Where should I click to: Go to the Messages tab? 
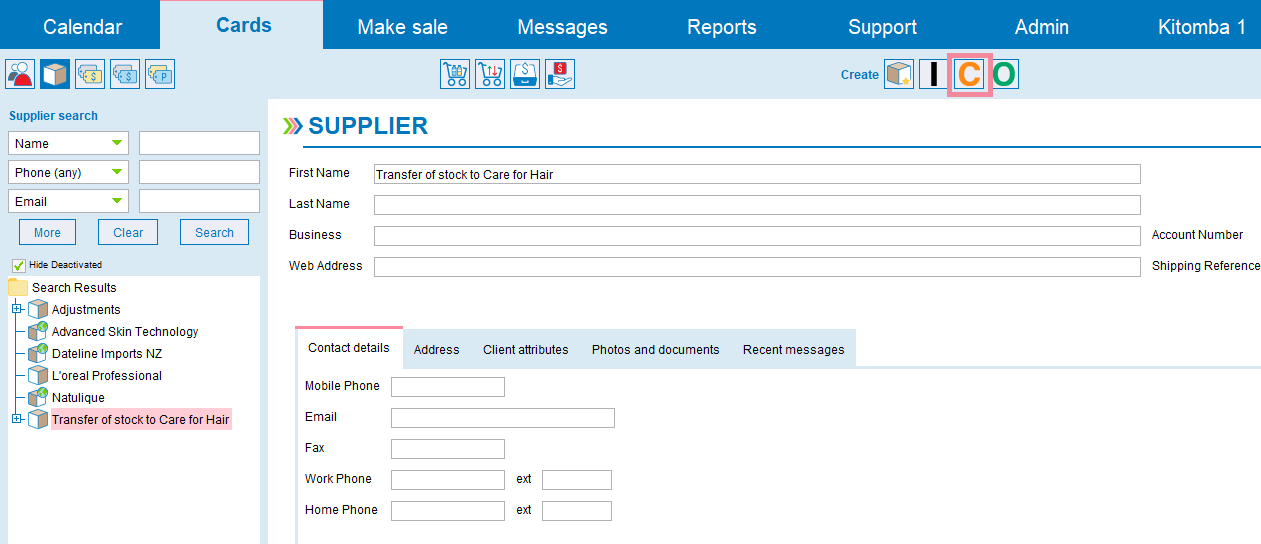point(562,27)
